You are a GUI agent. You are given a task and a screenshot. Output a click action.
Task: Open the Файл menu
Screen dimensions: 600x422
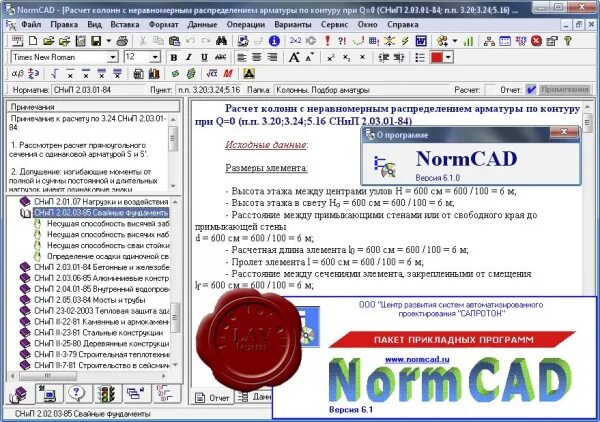tap(31, 24)
